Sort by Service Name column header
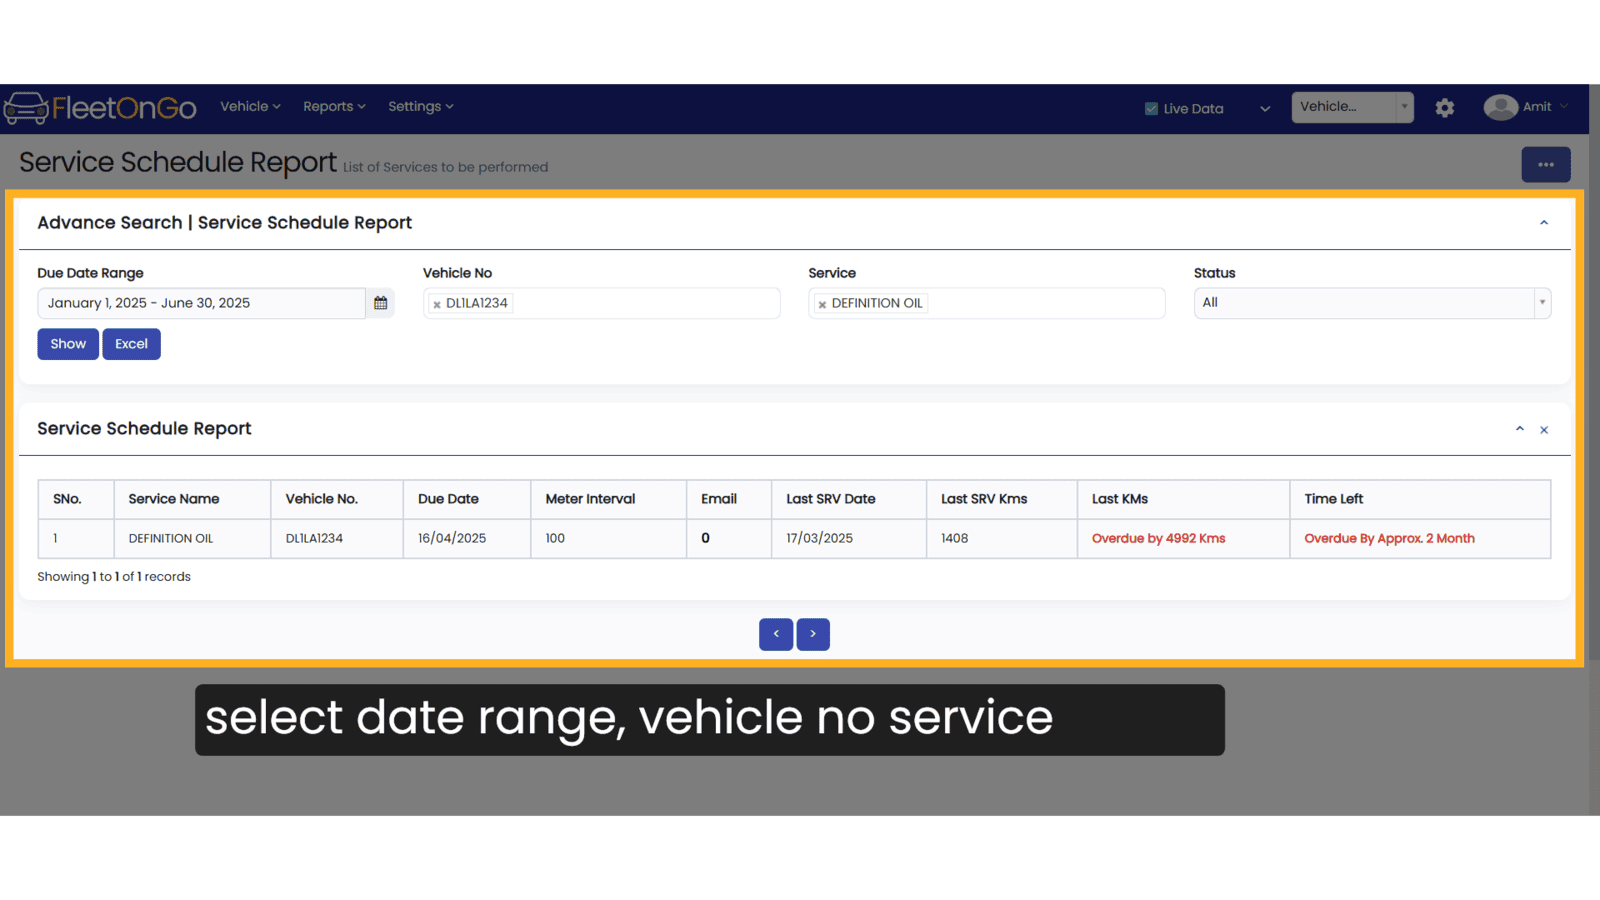 (192, 499)
